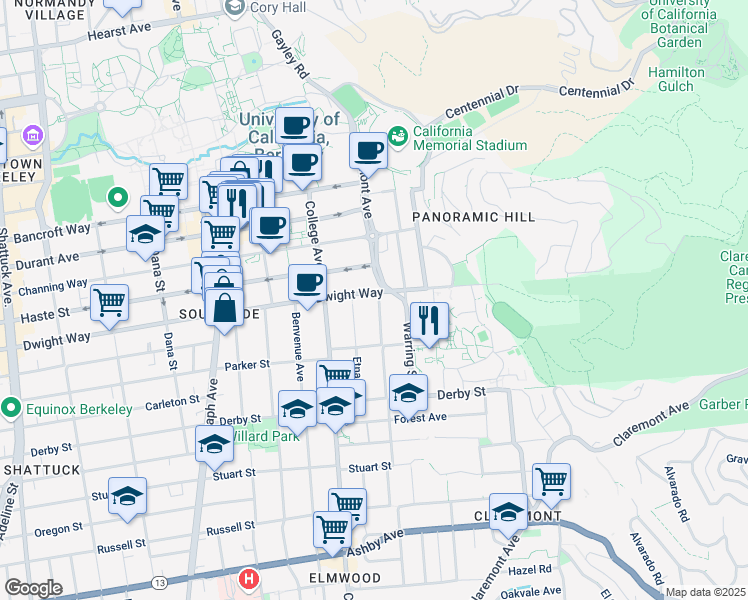Select the red hospital H marker near Elmwood

click(x=248, y=580)
